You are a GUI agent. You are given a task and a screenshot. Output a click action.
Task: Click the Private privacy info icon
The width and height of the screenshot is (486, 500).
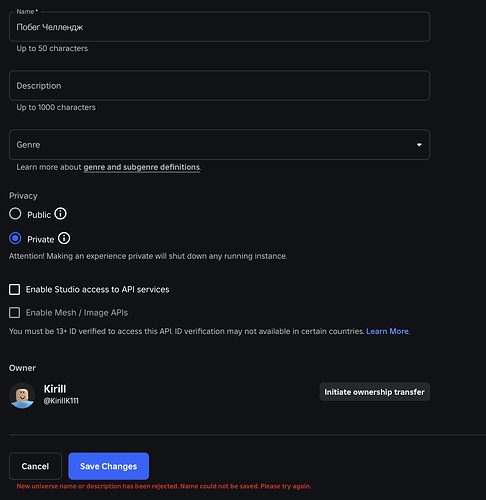tap(64, 238)
